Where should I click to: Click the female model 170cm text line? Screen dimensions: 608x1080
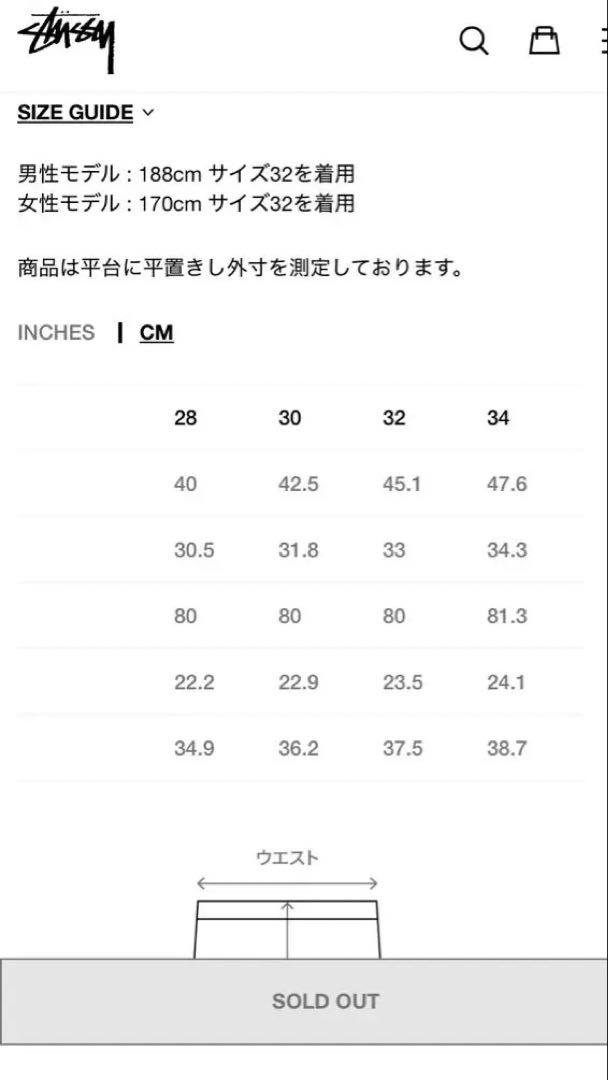tap(186, 204)
